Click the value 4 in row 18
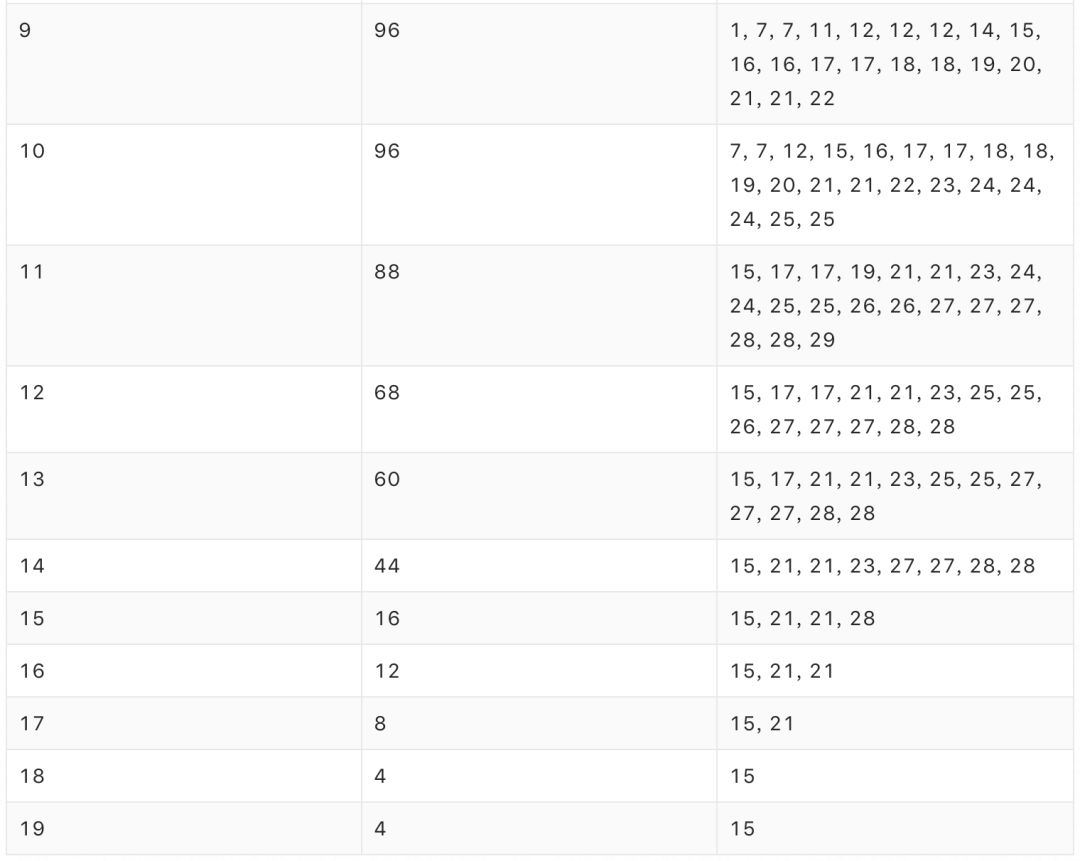The width and height of the screenshot is (1080, 861). (x=380, y=776)
